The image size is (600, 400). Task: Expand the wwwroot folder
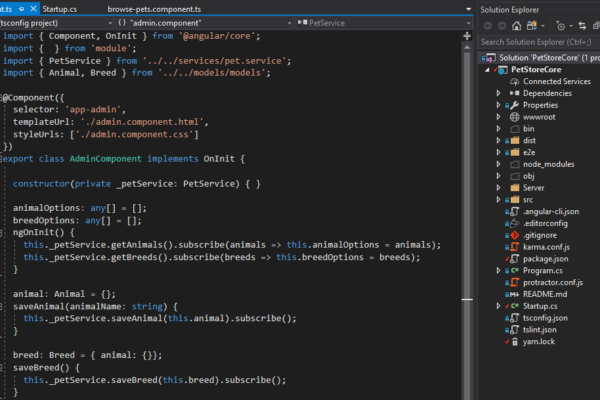pos(498,117)
